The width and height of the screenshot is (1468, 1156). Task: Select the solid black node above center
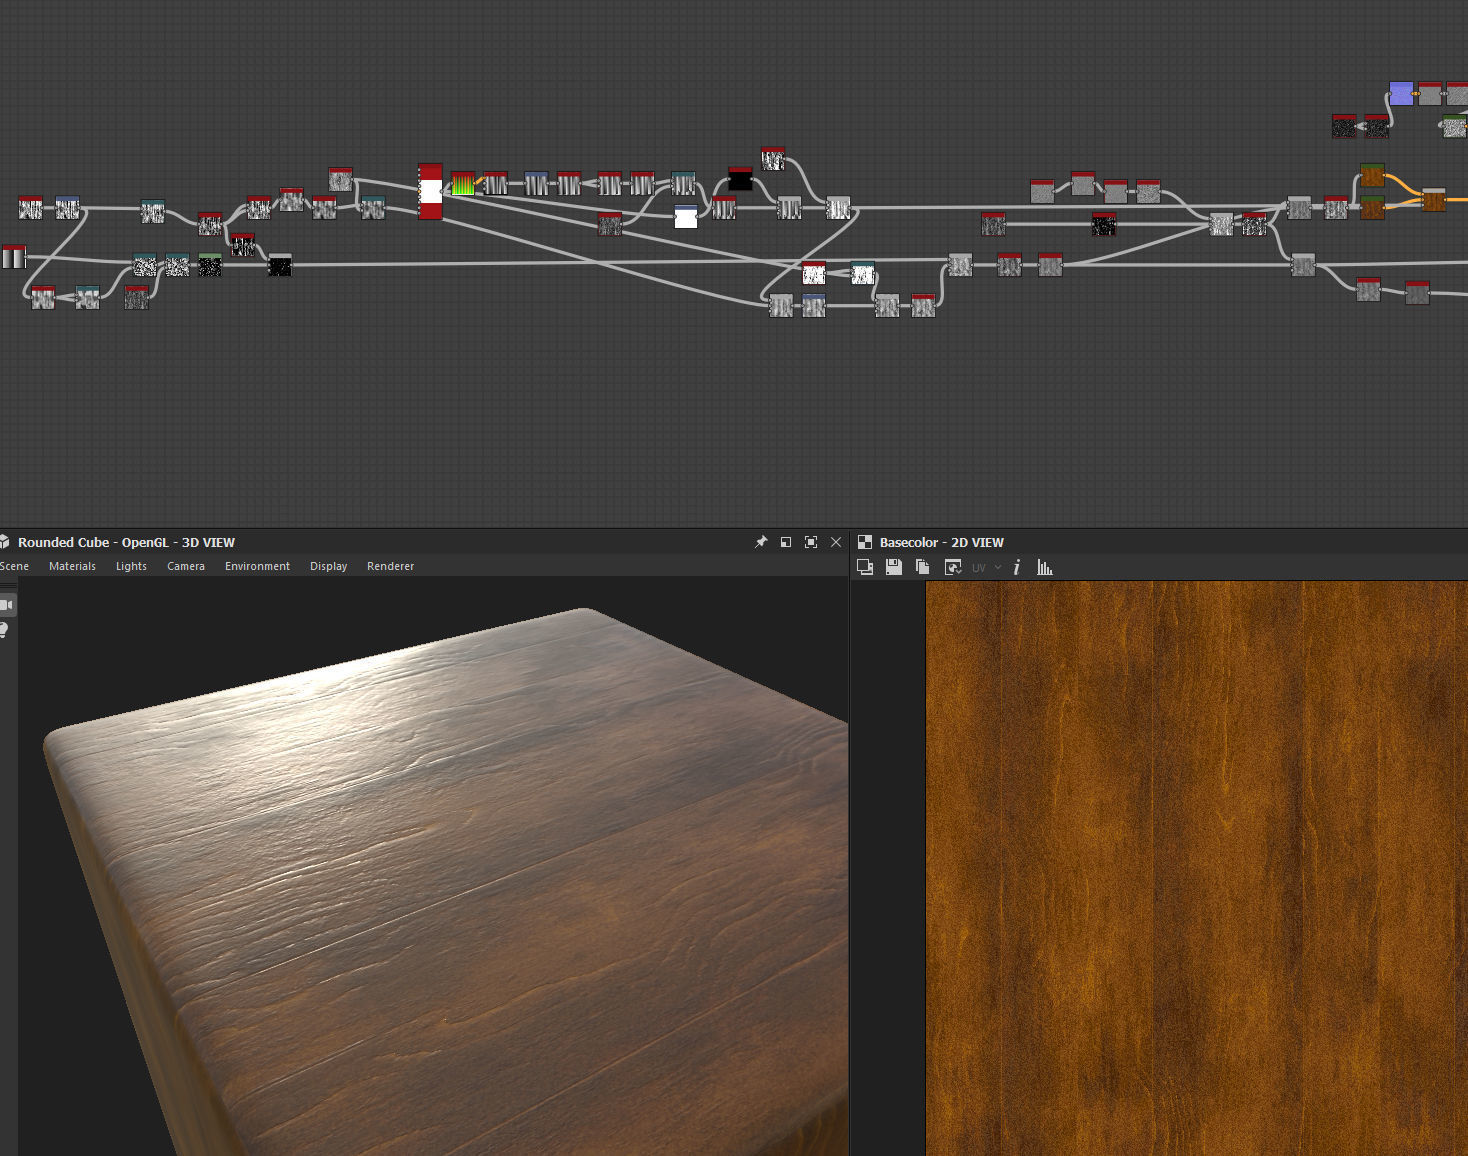[x=740, y=179]
